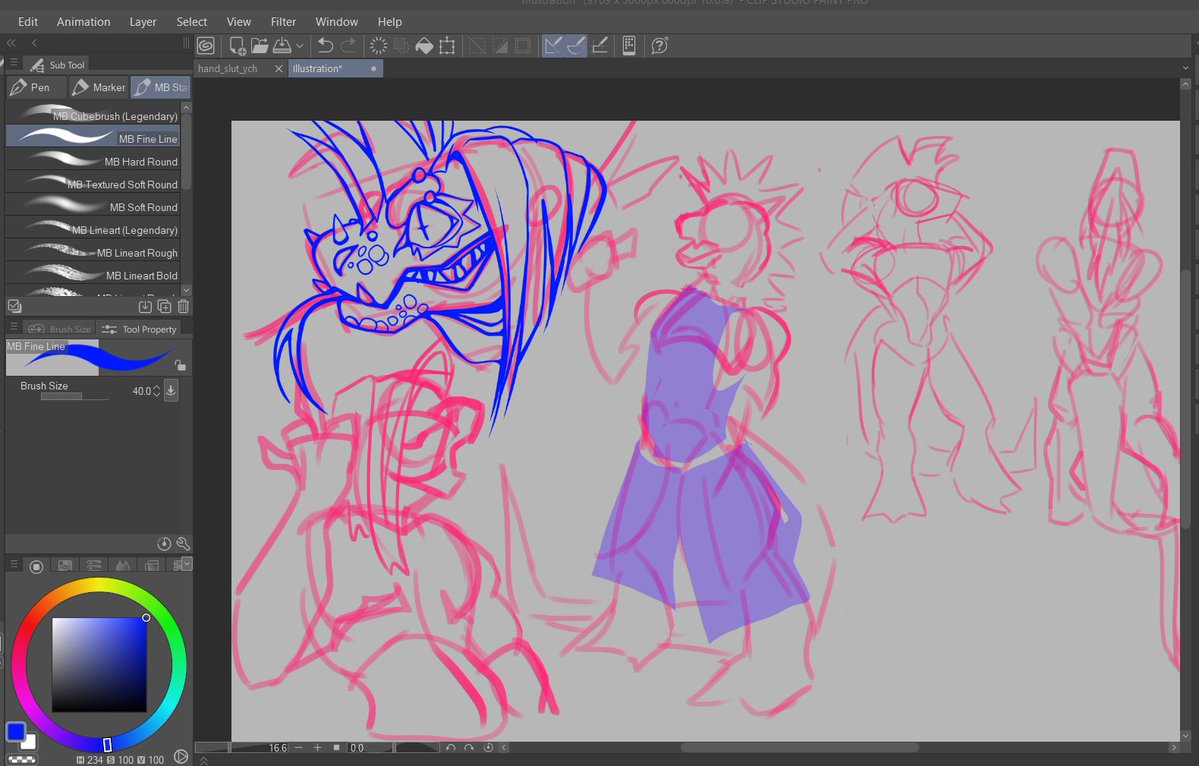Image resolution: width=1199 pixels, height=766 pixels.
Task: Open the companion smartphone mode icon
Action: pos(629,46)
